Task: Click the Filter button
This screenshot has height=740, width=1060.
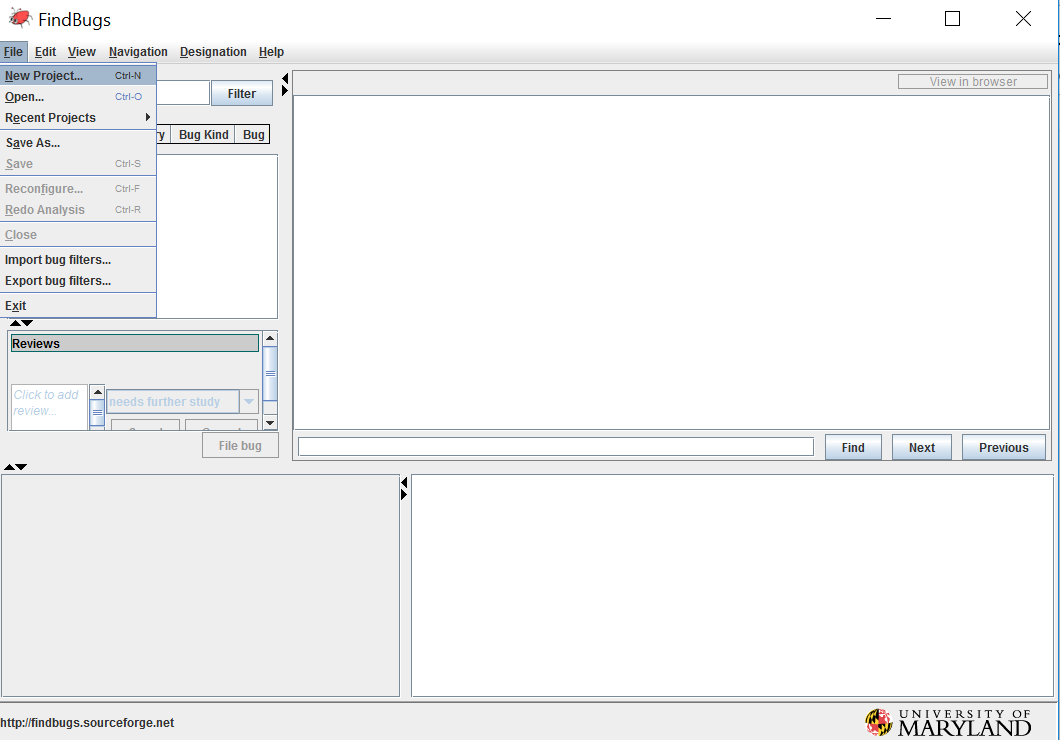Action: click(x=241, y=94)
